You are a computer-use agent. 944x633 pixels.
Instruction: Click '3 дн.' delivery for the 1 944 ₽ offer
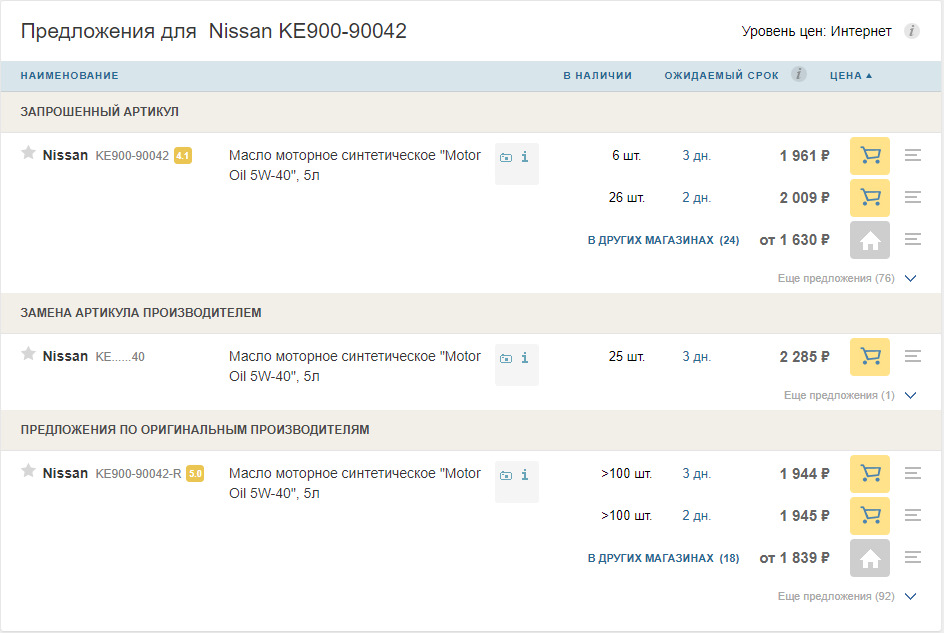coord(696,474)
